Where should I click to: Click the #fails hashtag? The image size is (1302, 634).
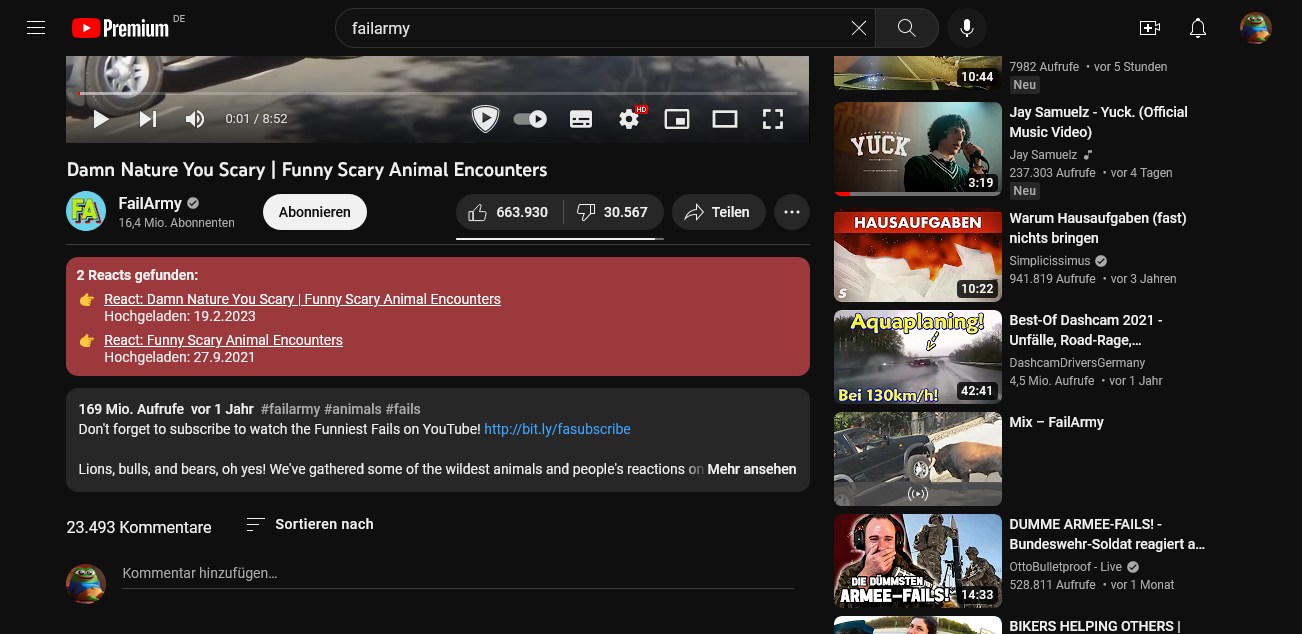point(403,409)
